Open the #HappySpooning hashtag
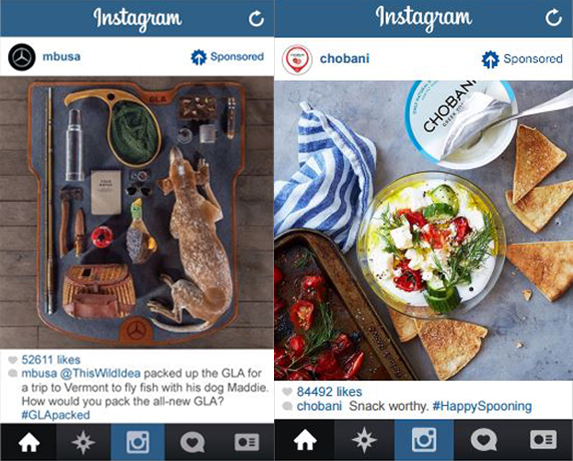573x461 pixels. 482,406
